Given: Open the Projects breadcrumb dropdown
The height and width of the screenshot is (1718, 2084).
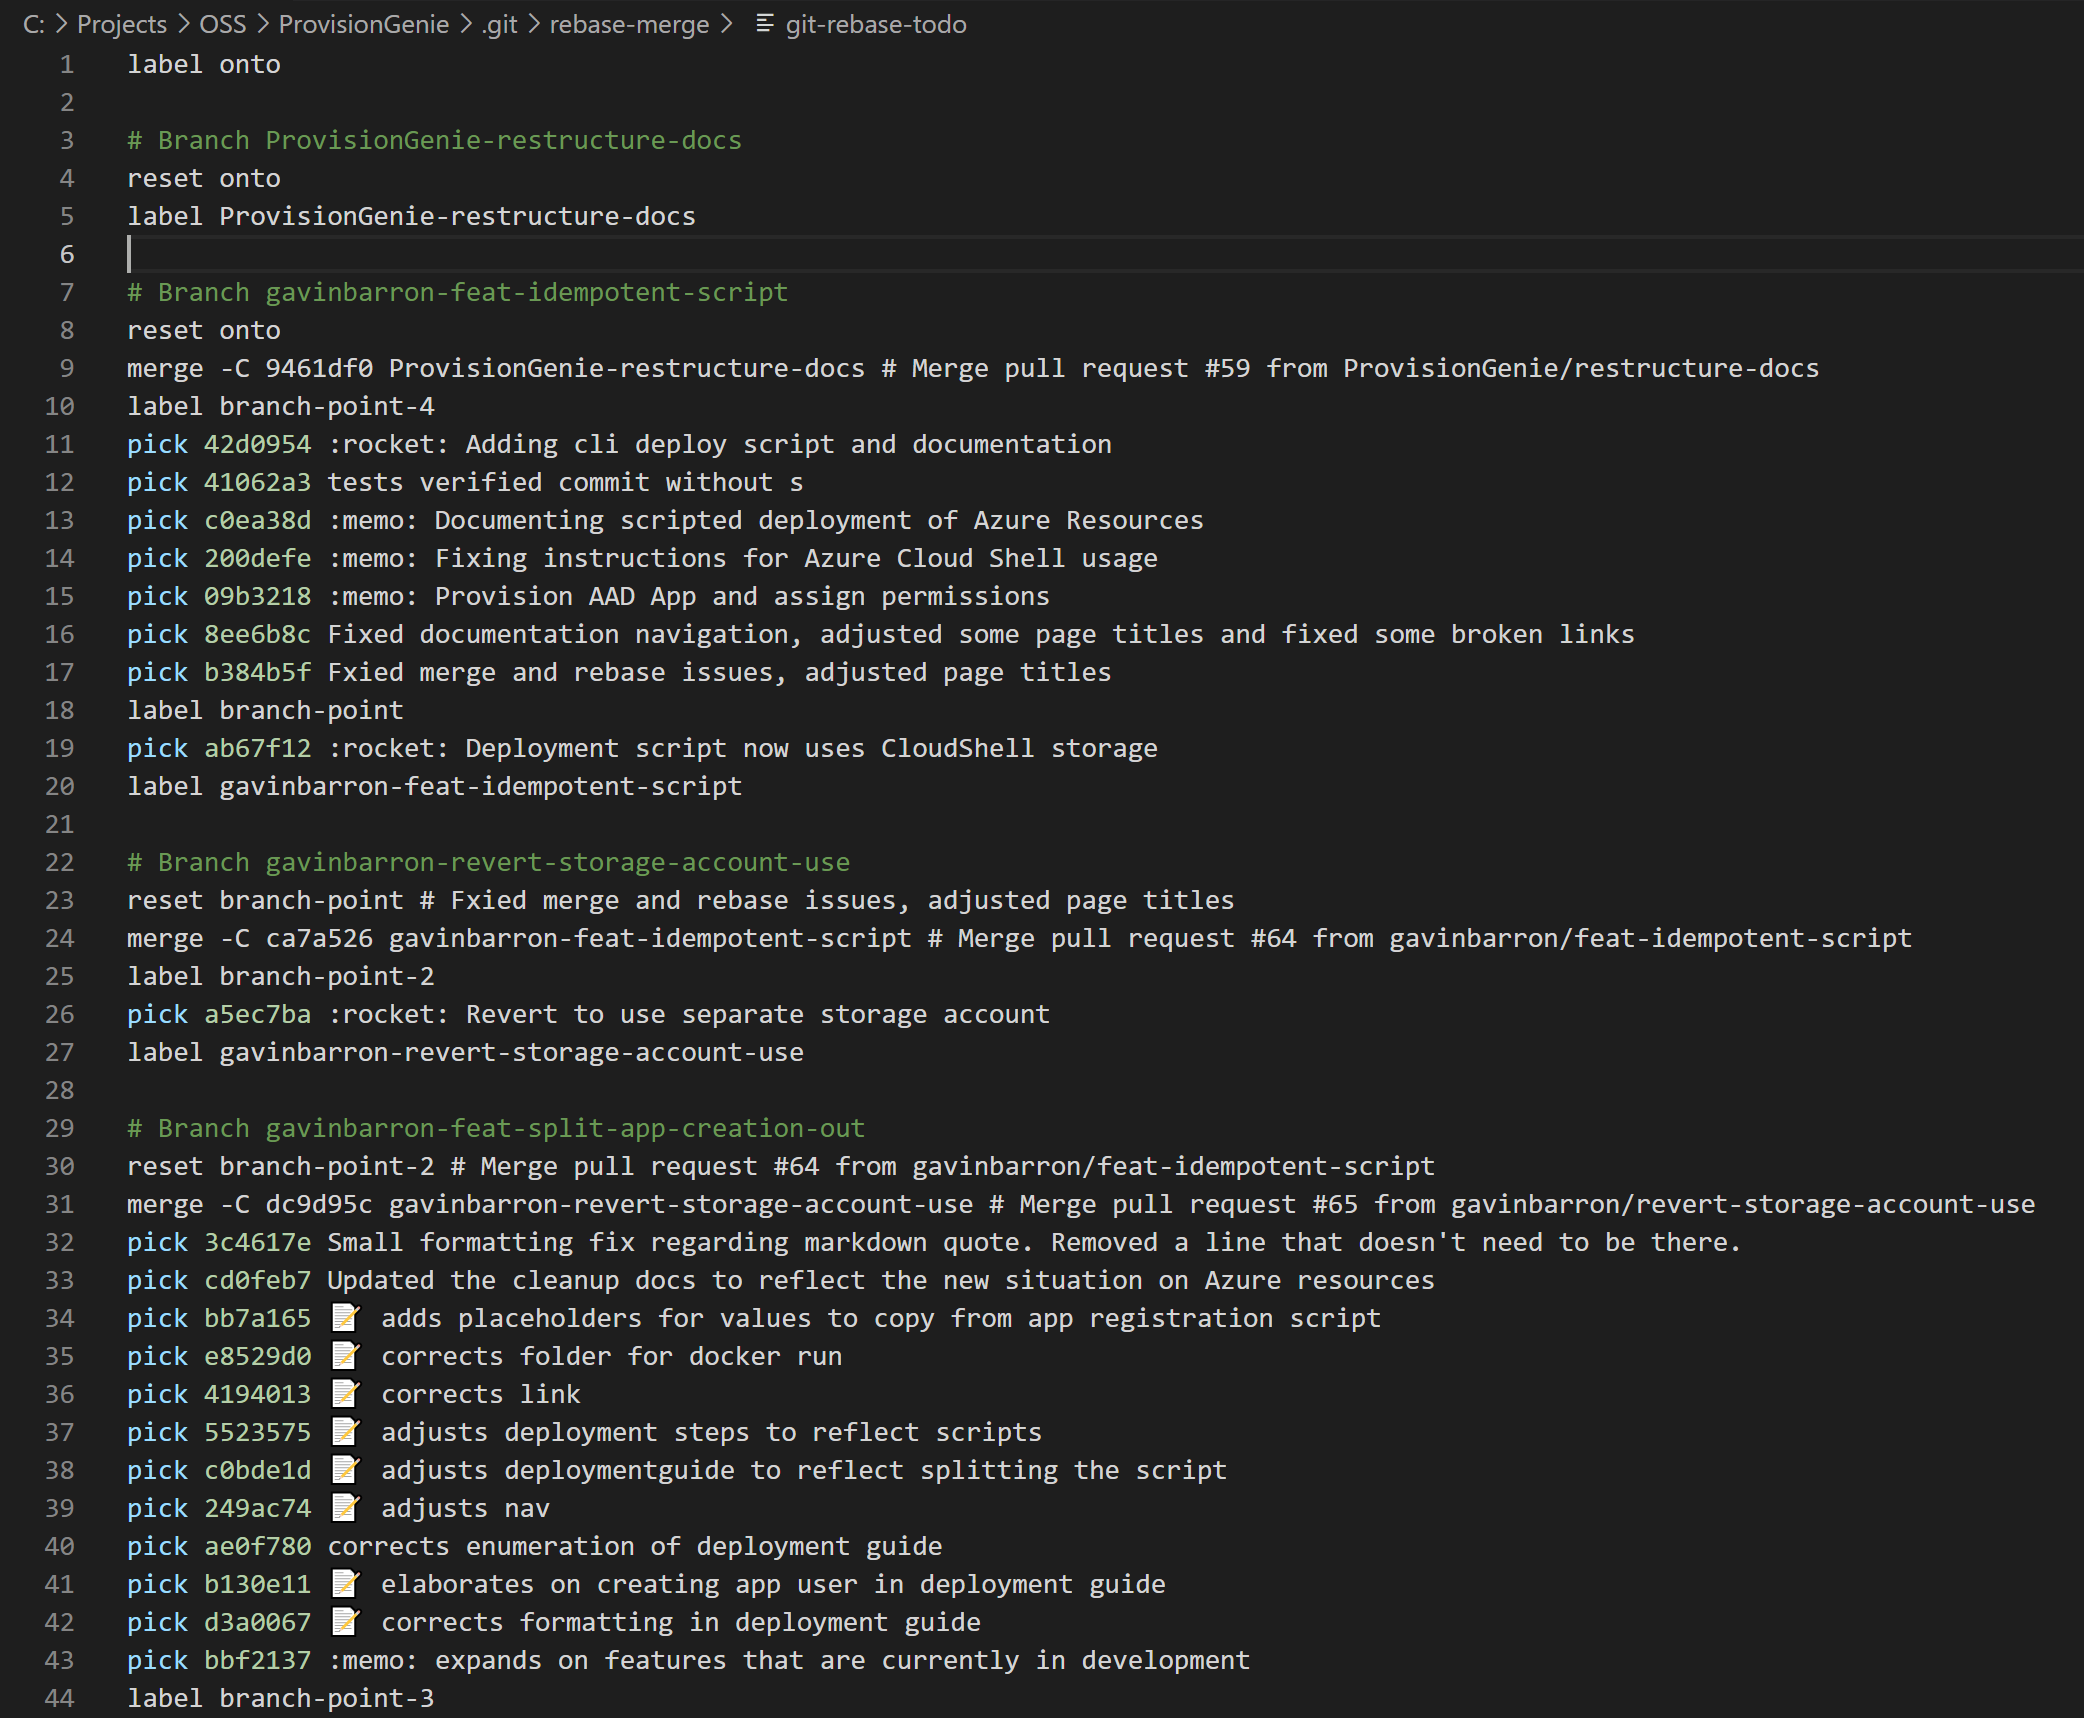Looking at the screenshot, I should click(122, 24).
